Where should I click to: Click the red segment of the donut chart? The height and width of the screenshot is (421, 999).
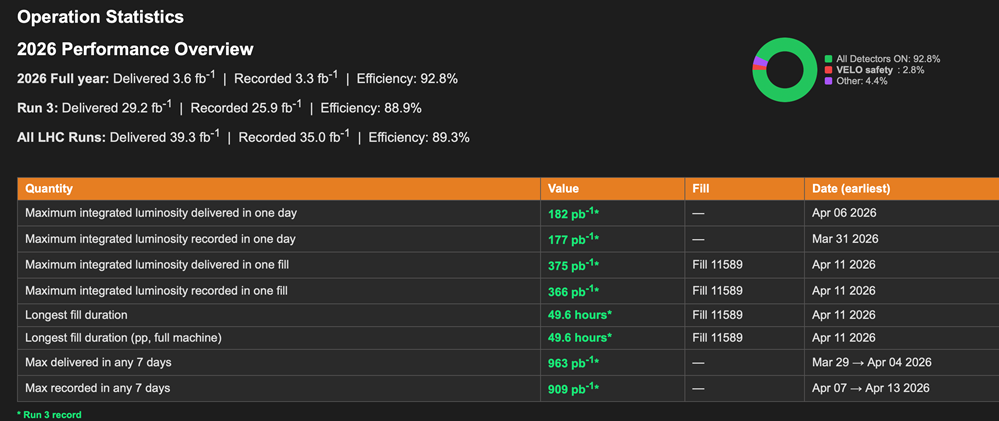[x=757, y=69]
